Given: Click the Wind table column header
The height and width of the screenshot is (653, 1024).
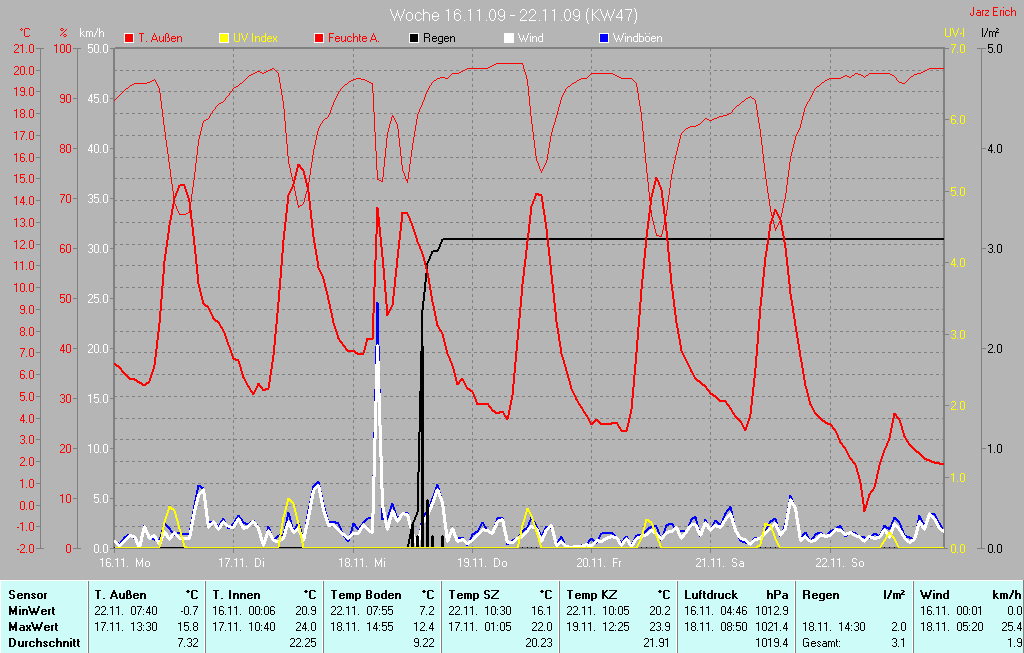Looking at the screenshot, I should point(935,595).
